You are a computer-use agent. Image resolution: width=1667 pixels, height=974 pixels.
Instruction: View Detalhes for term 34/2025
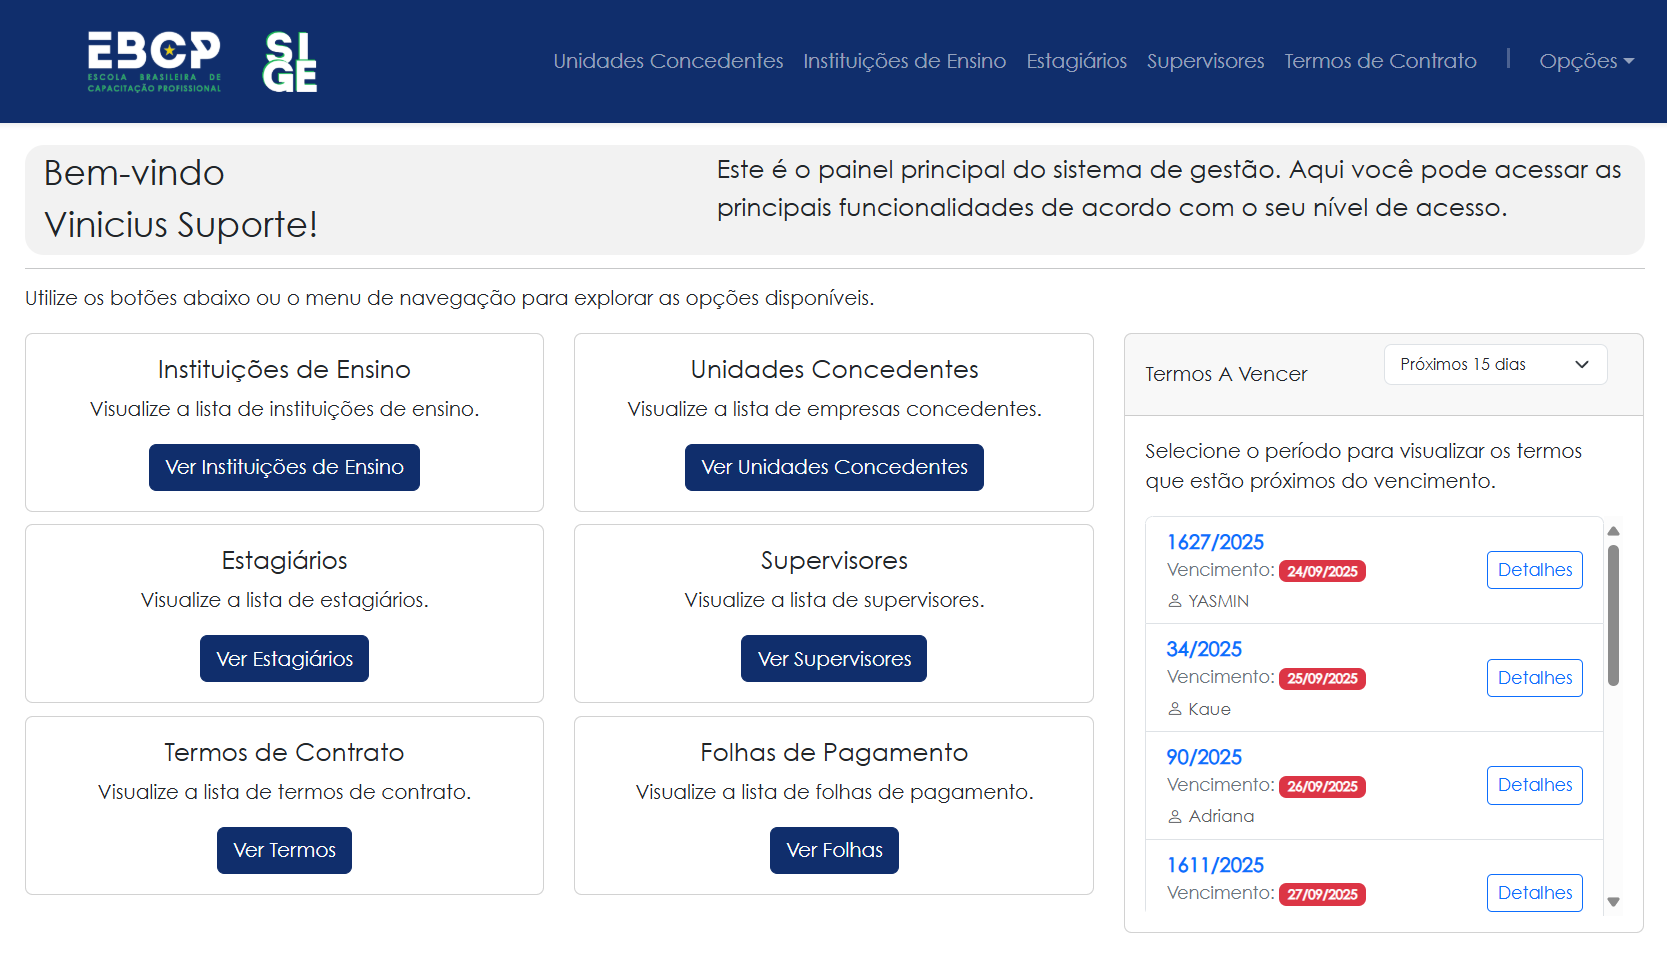click(x=1534, y=678)
